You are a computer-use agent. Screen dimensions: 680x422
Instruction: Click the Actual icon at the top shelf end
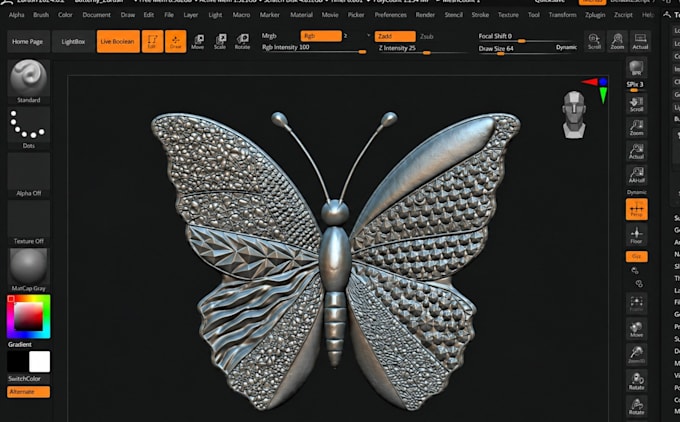pos(640,41)
